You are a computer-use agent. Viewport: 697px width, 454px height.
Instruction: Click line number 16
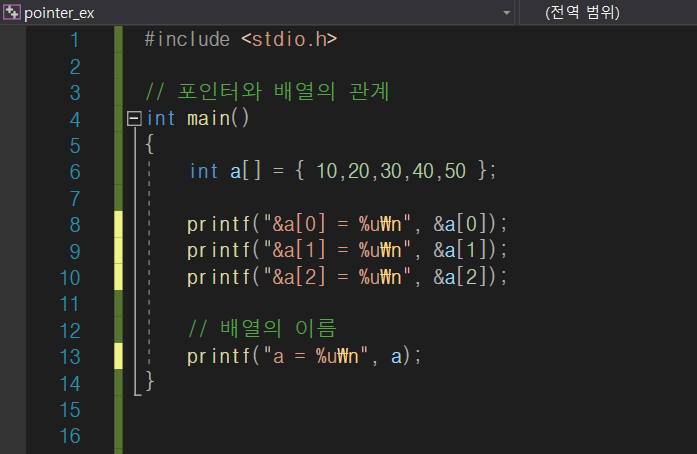click(x=70, y=436)
